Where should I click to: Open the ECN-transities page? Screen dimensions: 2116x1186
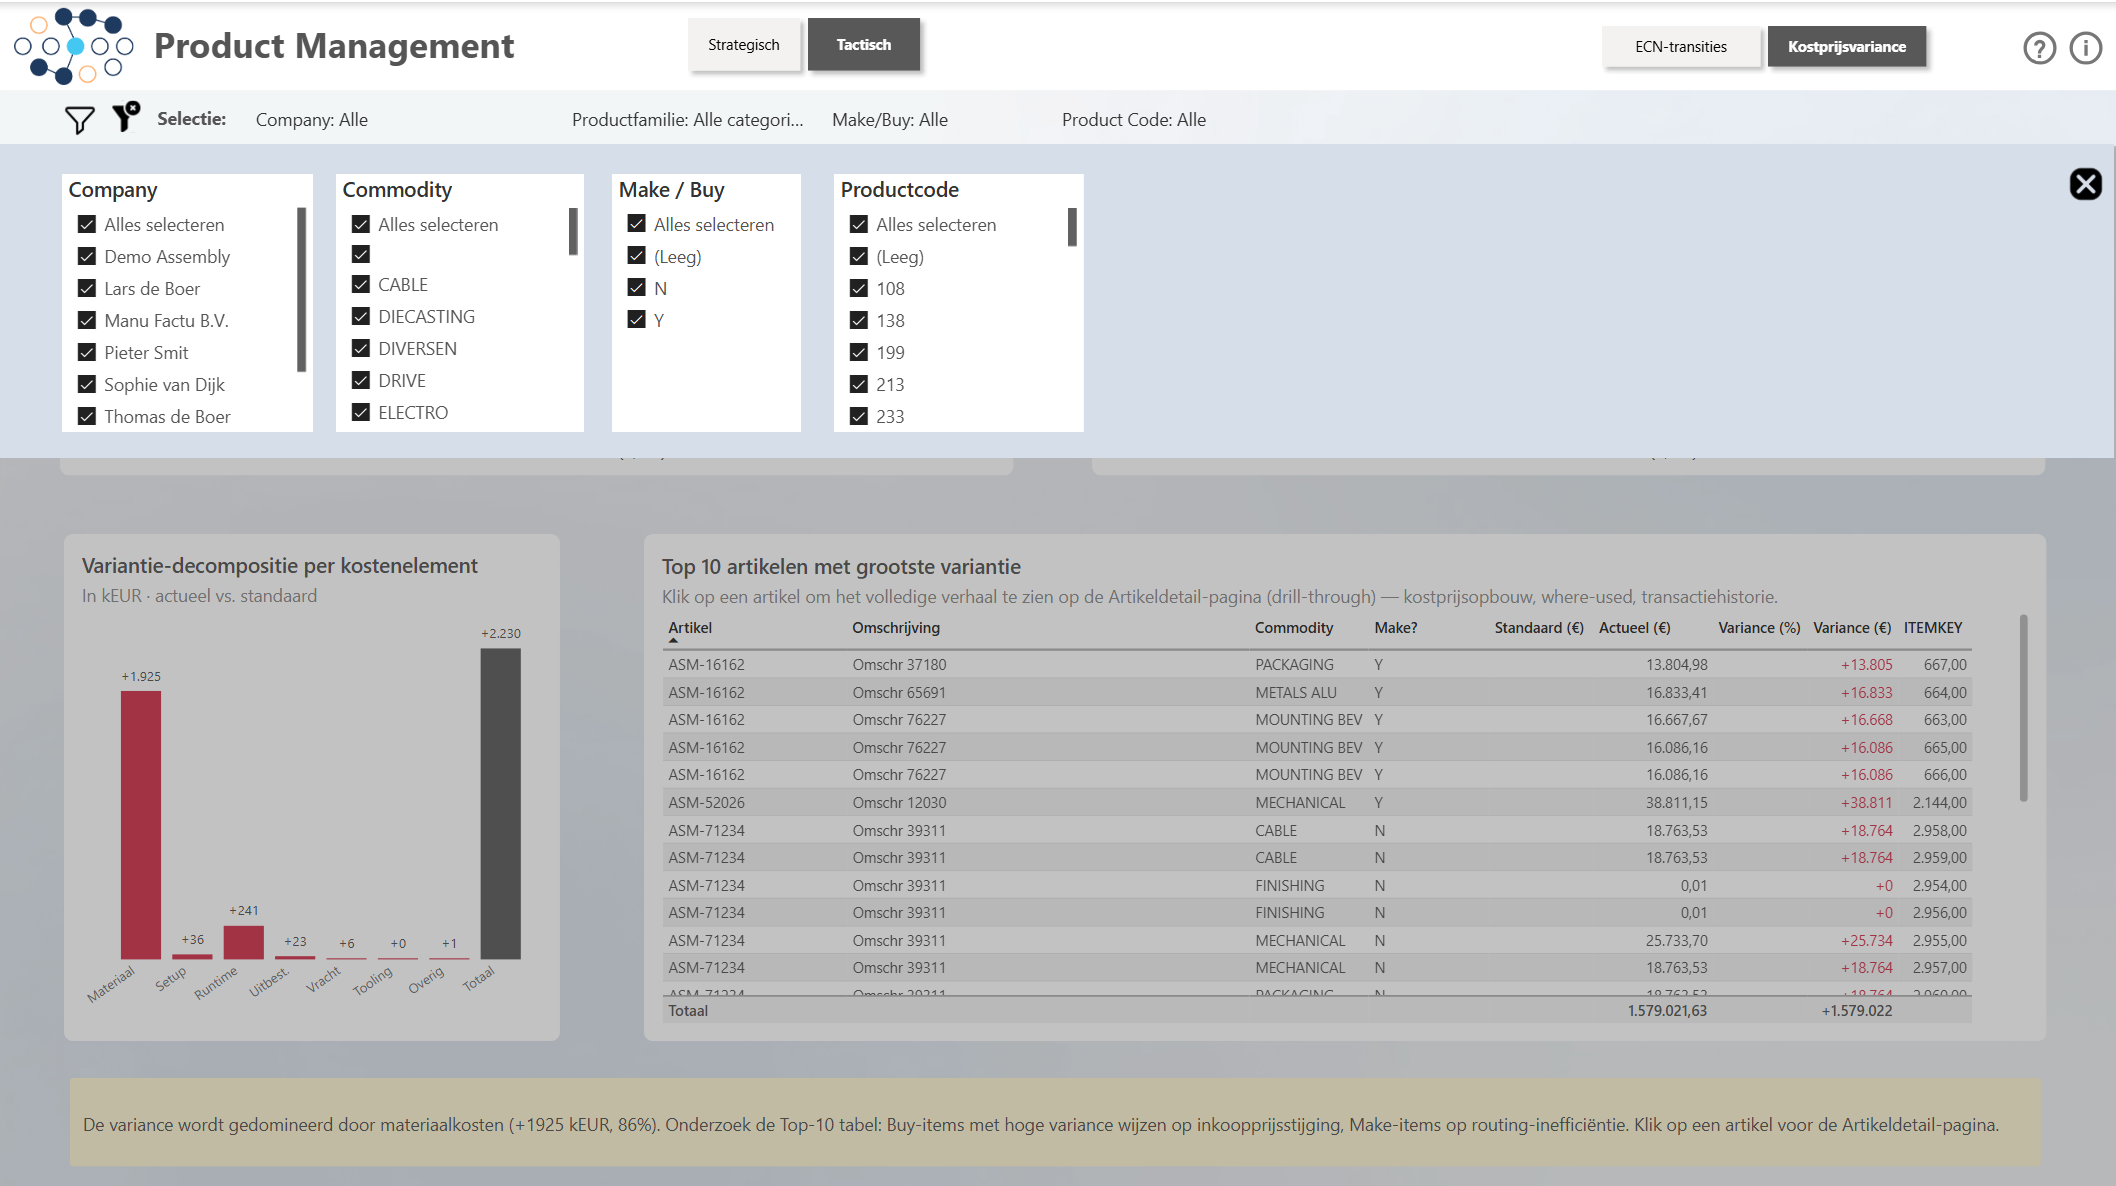(1681, 47)
